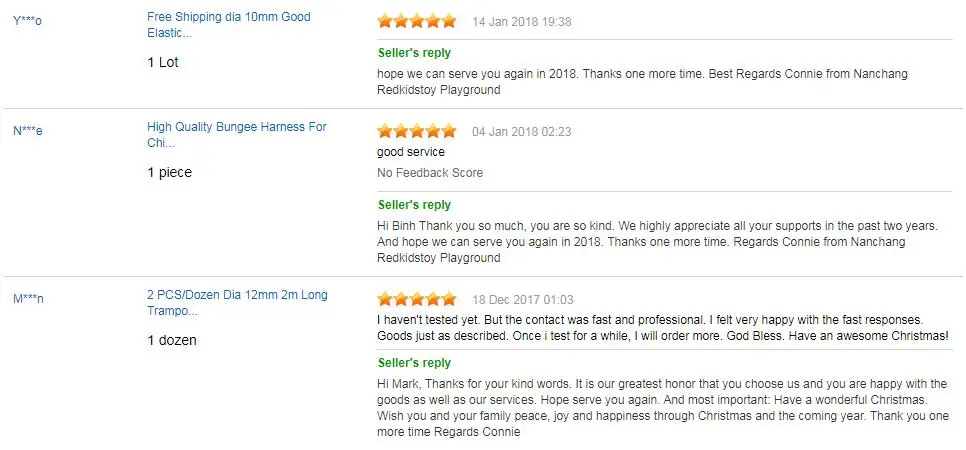Click the '1 dozen' quantity text

pyautogui.click(x=172, y=340)
